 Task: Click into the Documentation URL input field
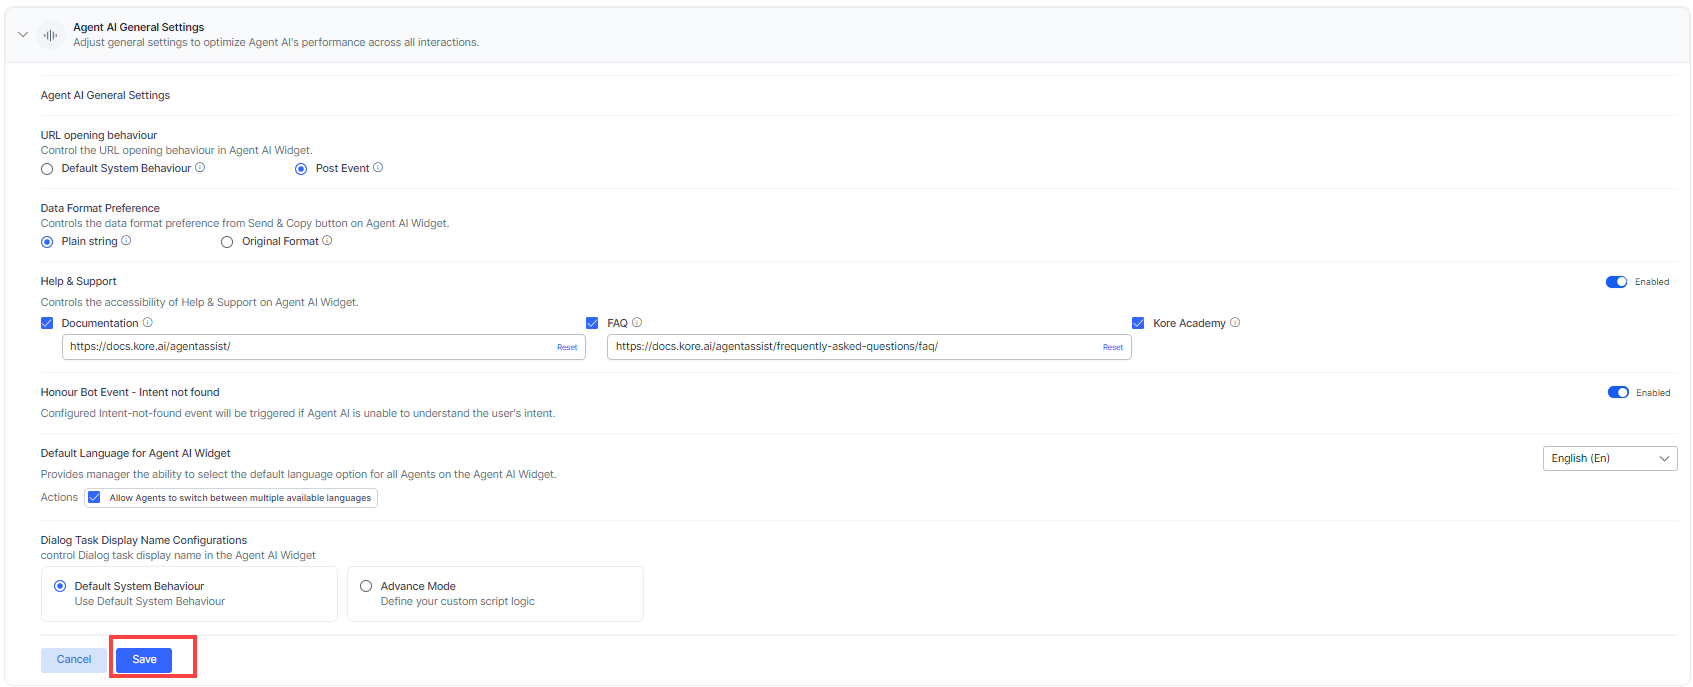pos(305,347)
